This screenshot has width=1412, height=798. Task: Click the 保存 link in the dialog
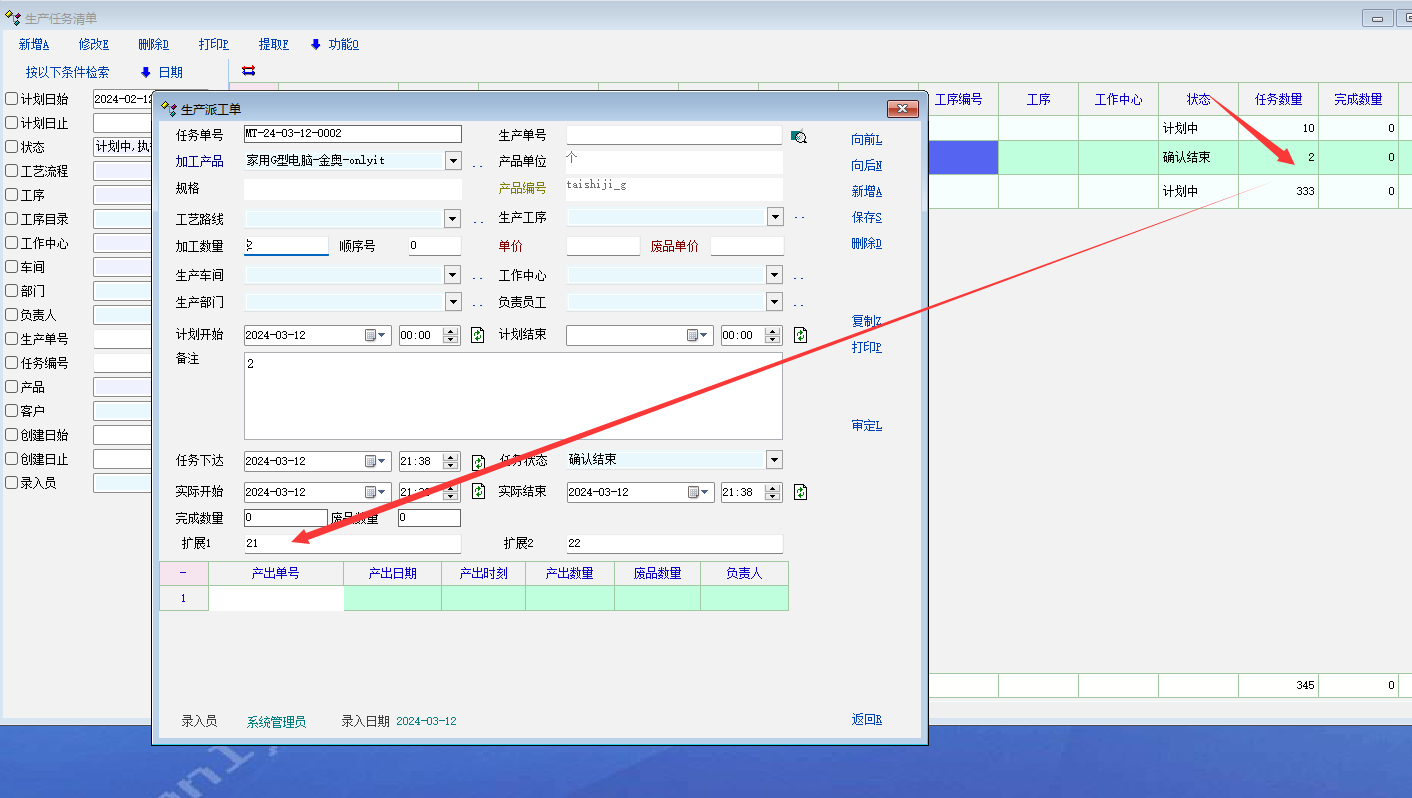click(x=866, y=217)
